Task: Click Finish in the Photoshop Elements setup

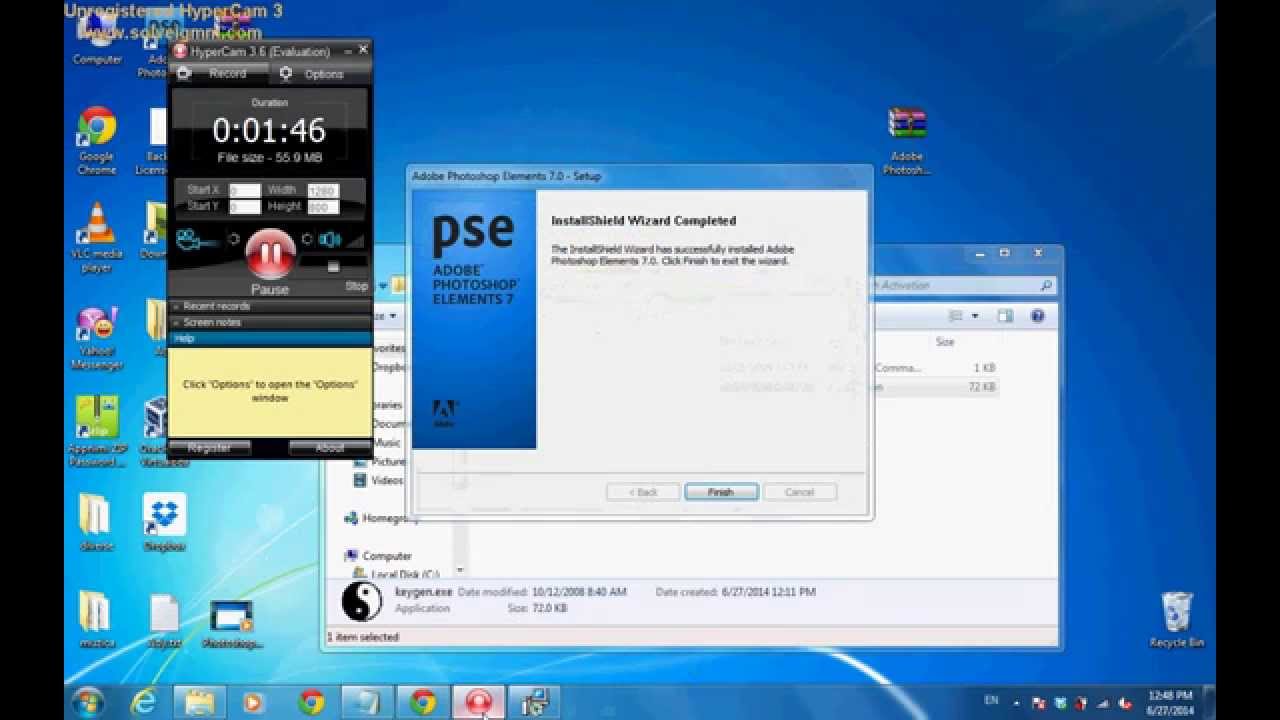Action: [x=721, y=492]
